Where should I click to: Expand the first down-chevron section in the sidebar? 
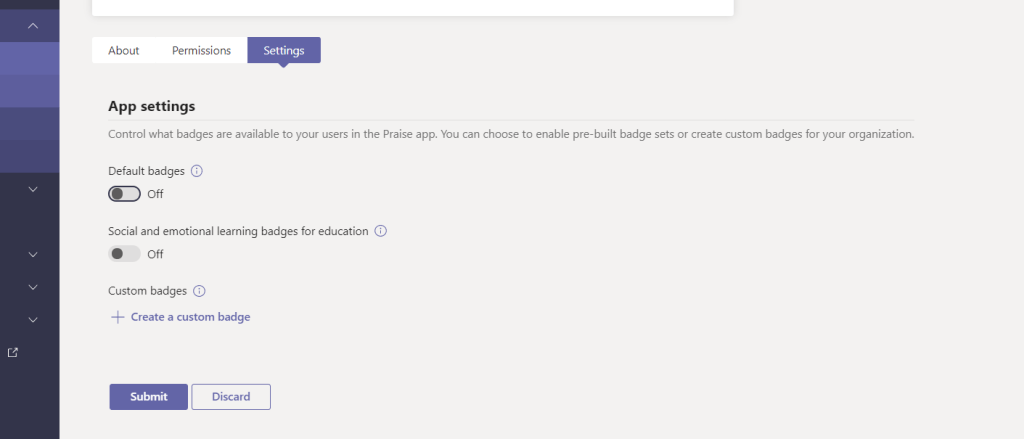pos(33,188)
